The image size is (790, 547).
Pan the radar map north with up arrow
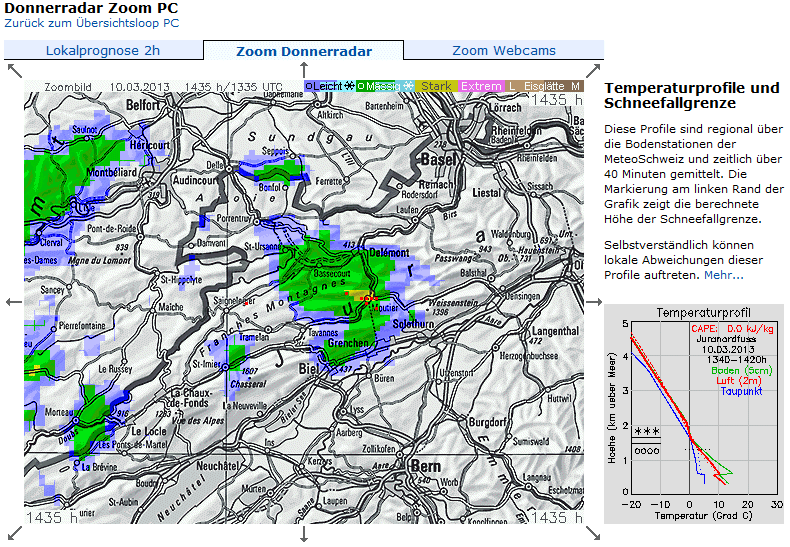(x=304, y=69)
